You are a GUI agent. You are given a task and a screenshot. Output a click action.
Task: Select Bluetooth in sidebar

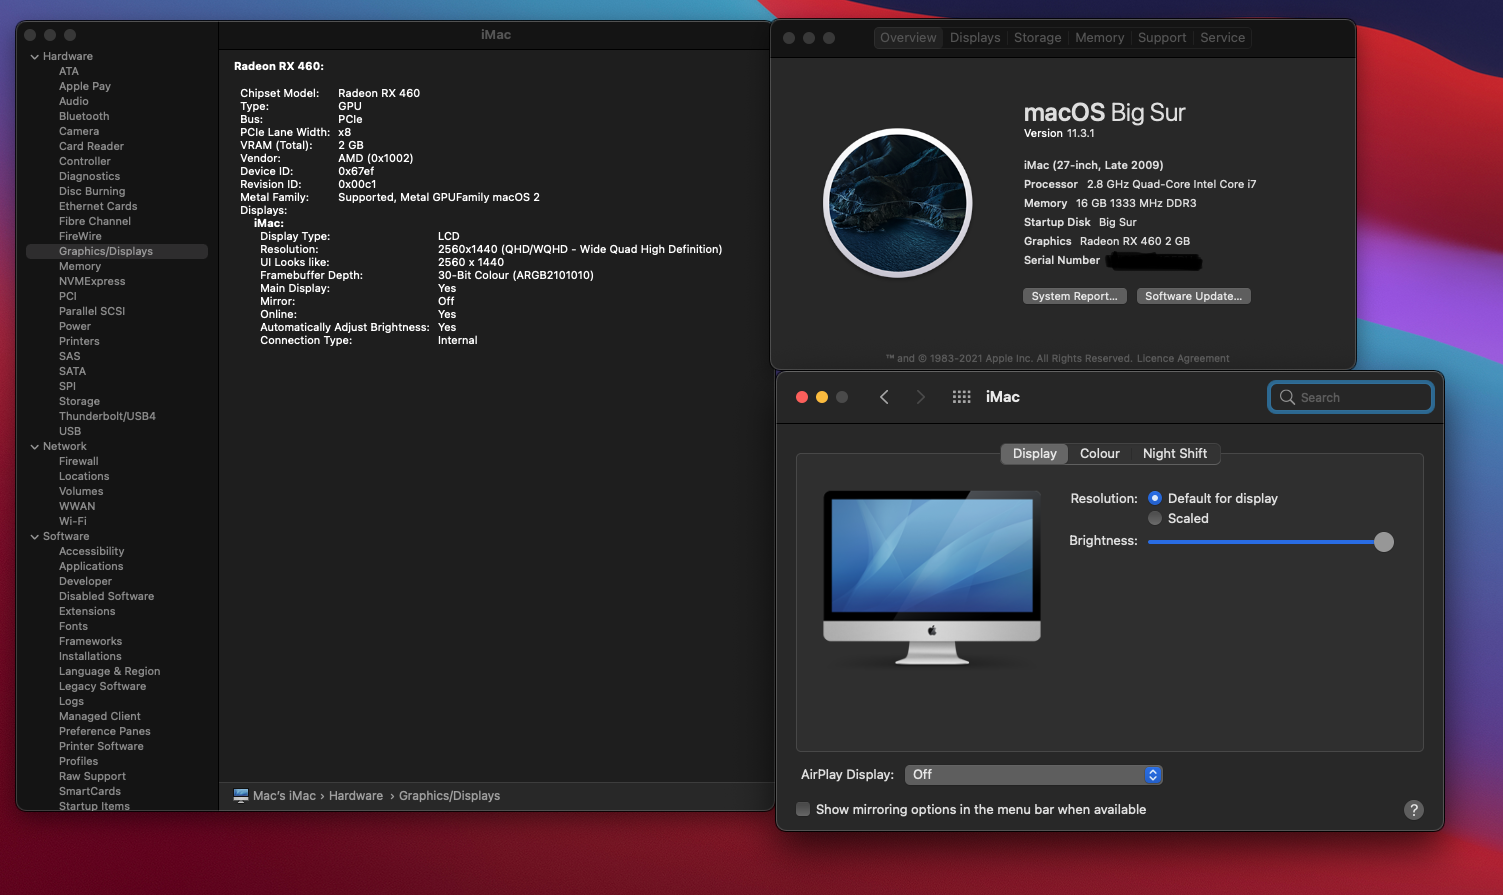[x=84, y=117]
